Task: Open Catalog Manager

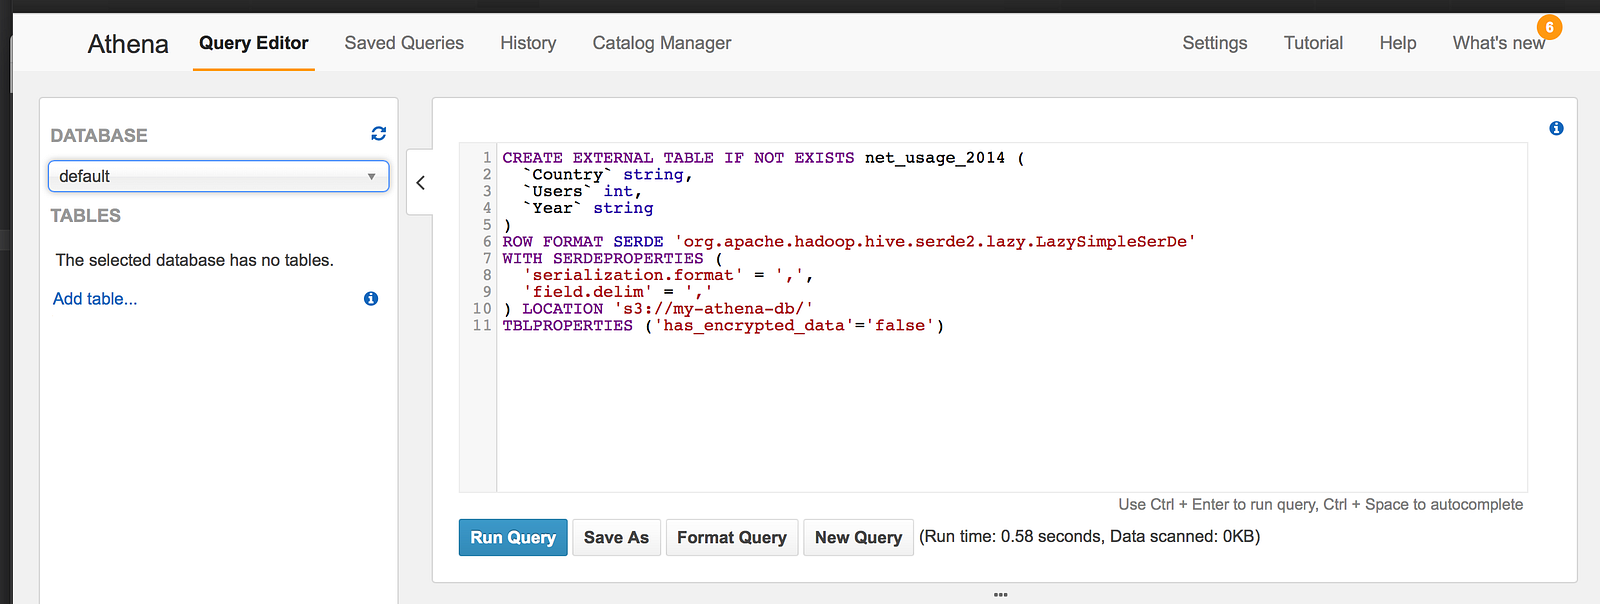Action: pos(662,43)
